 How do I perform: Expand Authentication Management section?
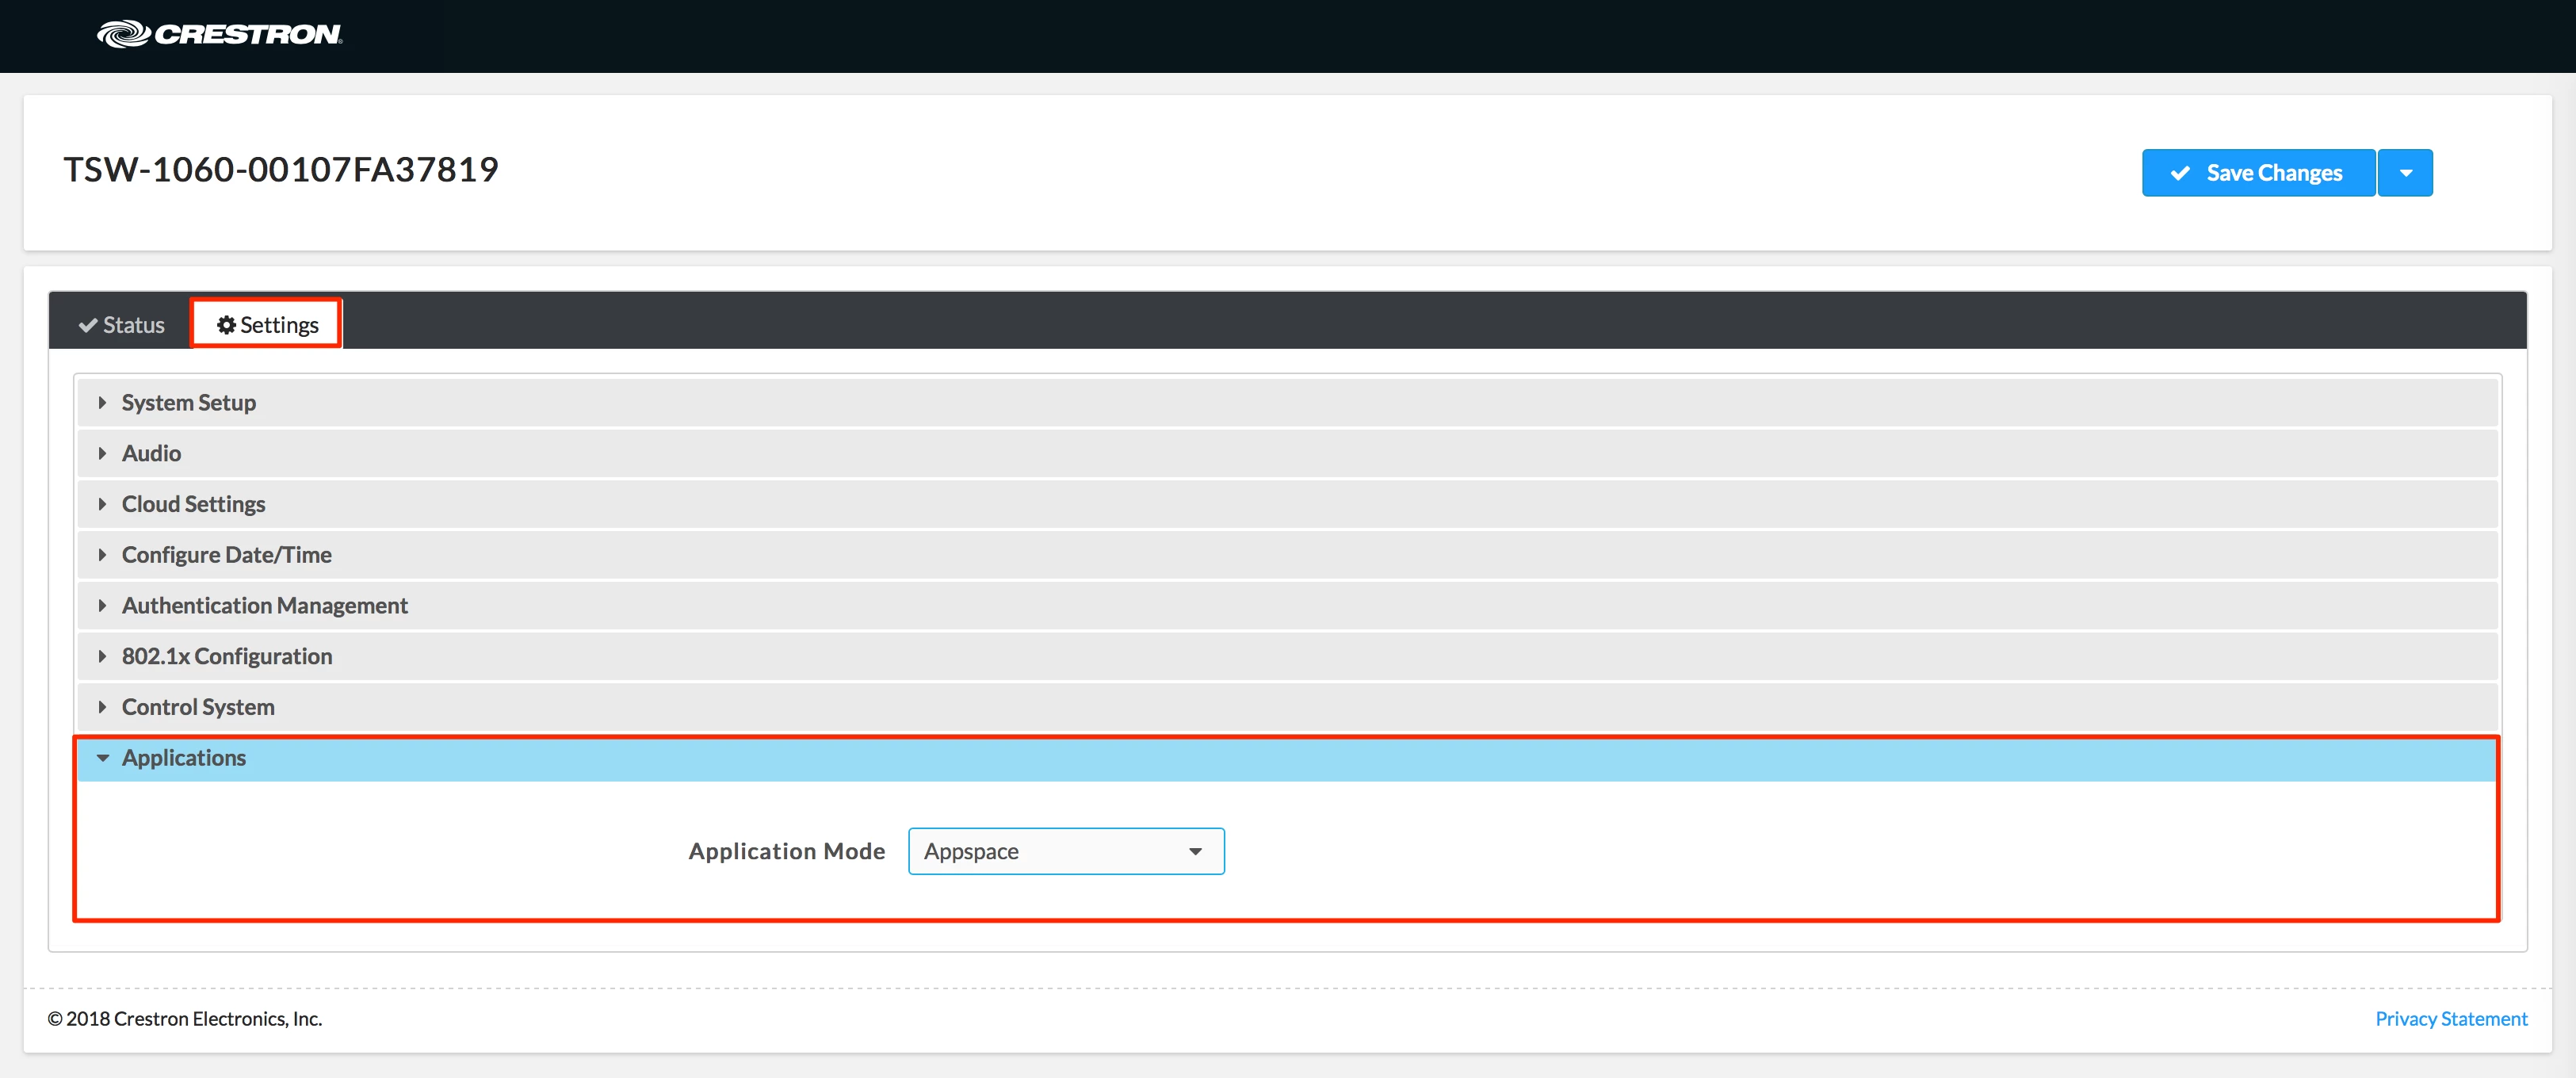264,606
